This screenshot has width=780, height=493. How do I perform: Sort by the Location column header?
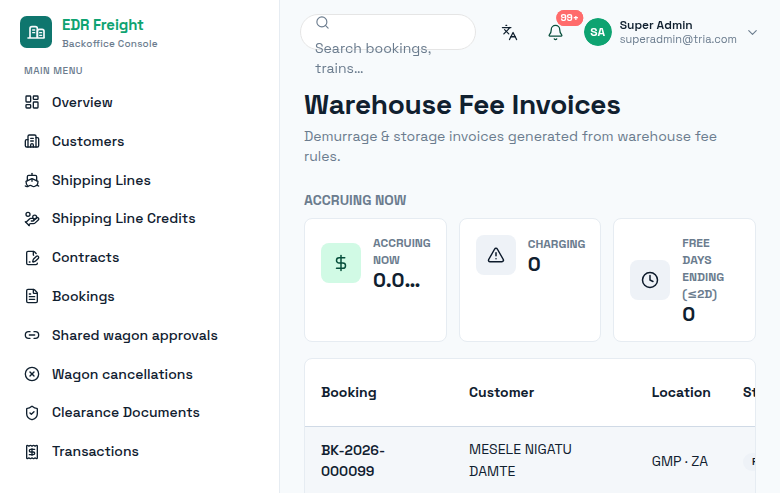[x=681, y=393]
